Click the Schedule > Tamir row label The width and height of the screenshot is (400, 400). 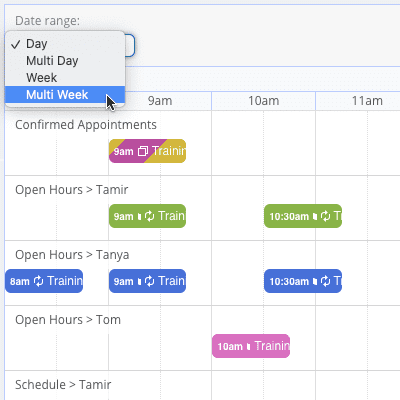63,385
